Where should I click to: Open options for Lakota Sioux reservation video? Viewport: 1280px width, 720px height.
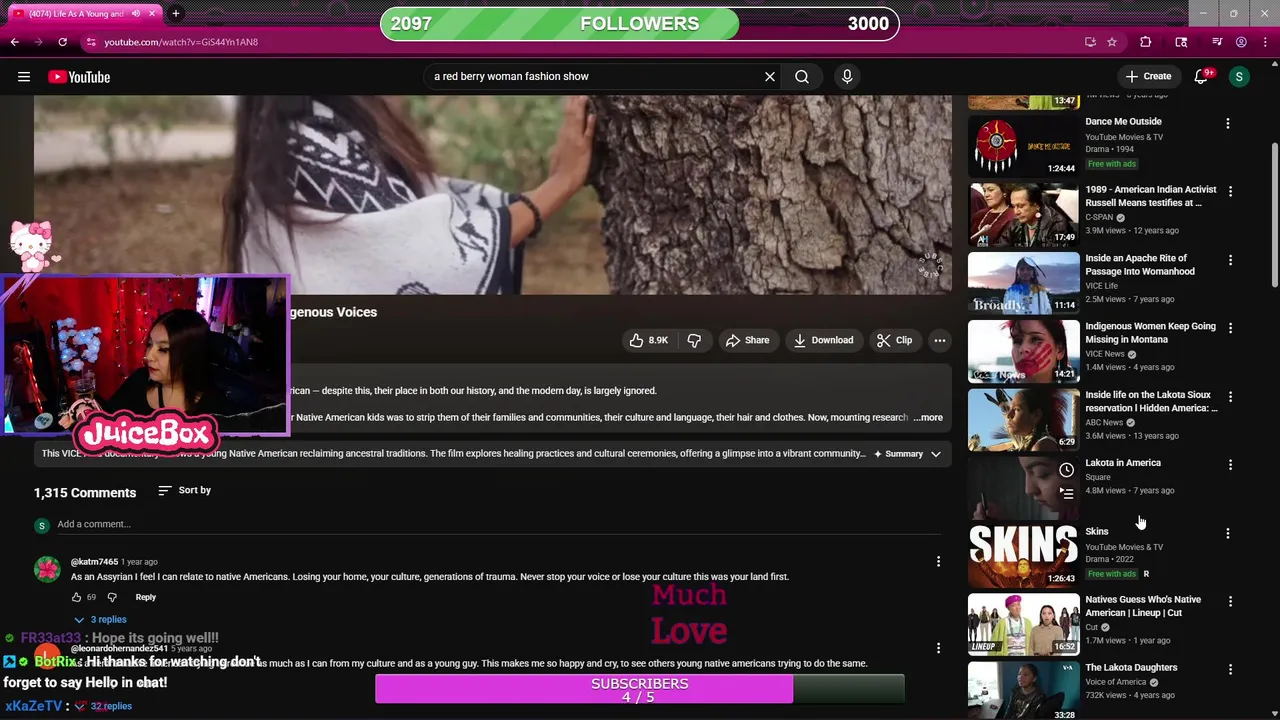(1230, 397)
